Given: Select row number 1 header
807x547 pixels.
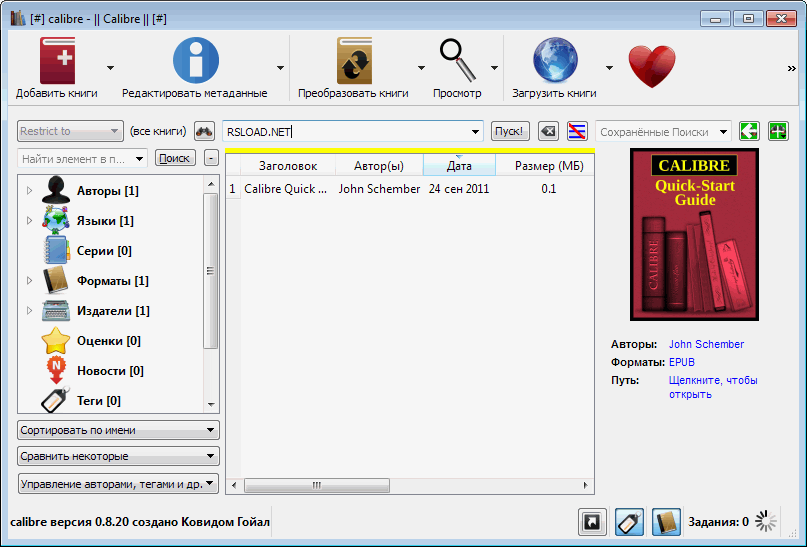Looking at the screenshot, I should 233,189.
